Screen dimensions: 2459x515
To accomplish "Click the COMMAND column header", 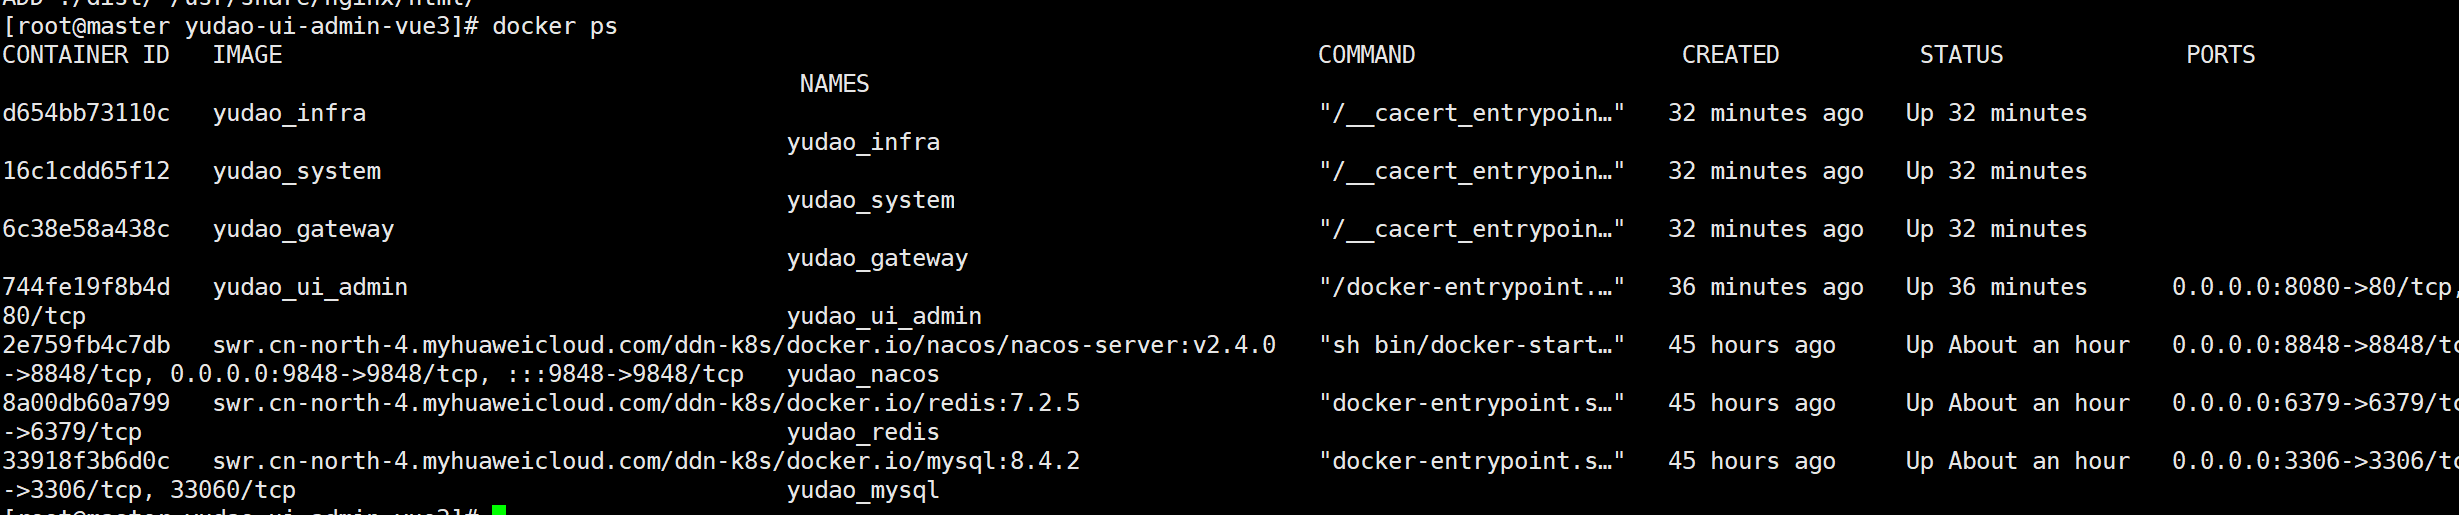I will click(x=1366, y=55).
